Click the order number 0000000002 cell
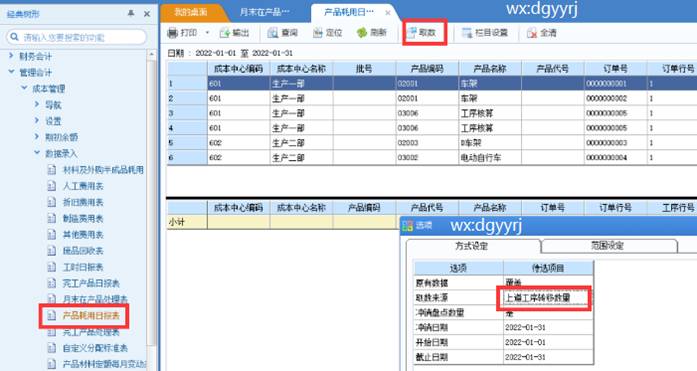 point(615,98)
